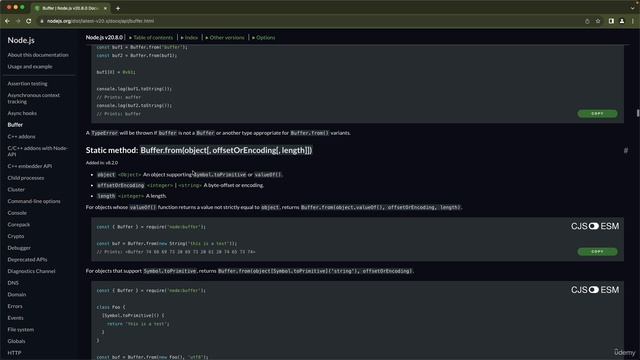Open Debugger page

[x=19, y=248]
